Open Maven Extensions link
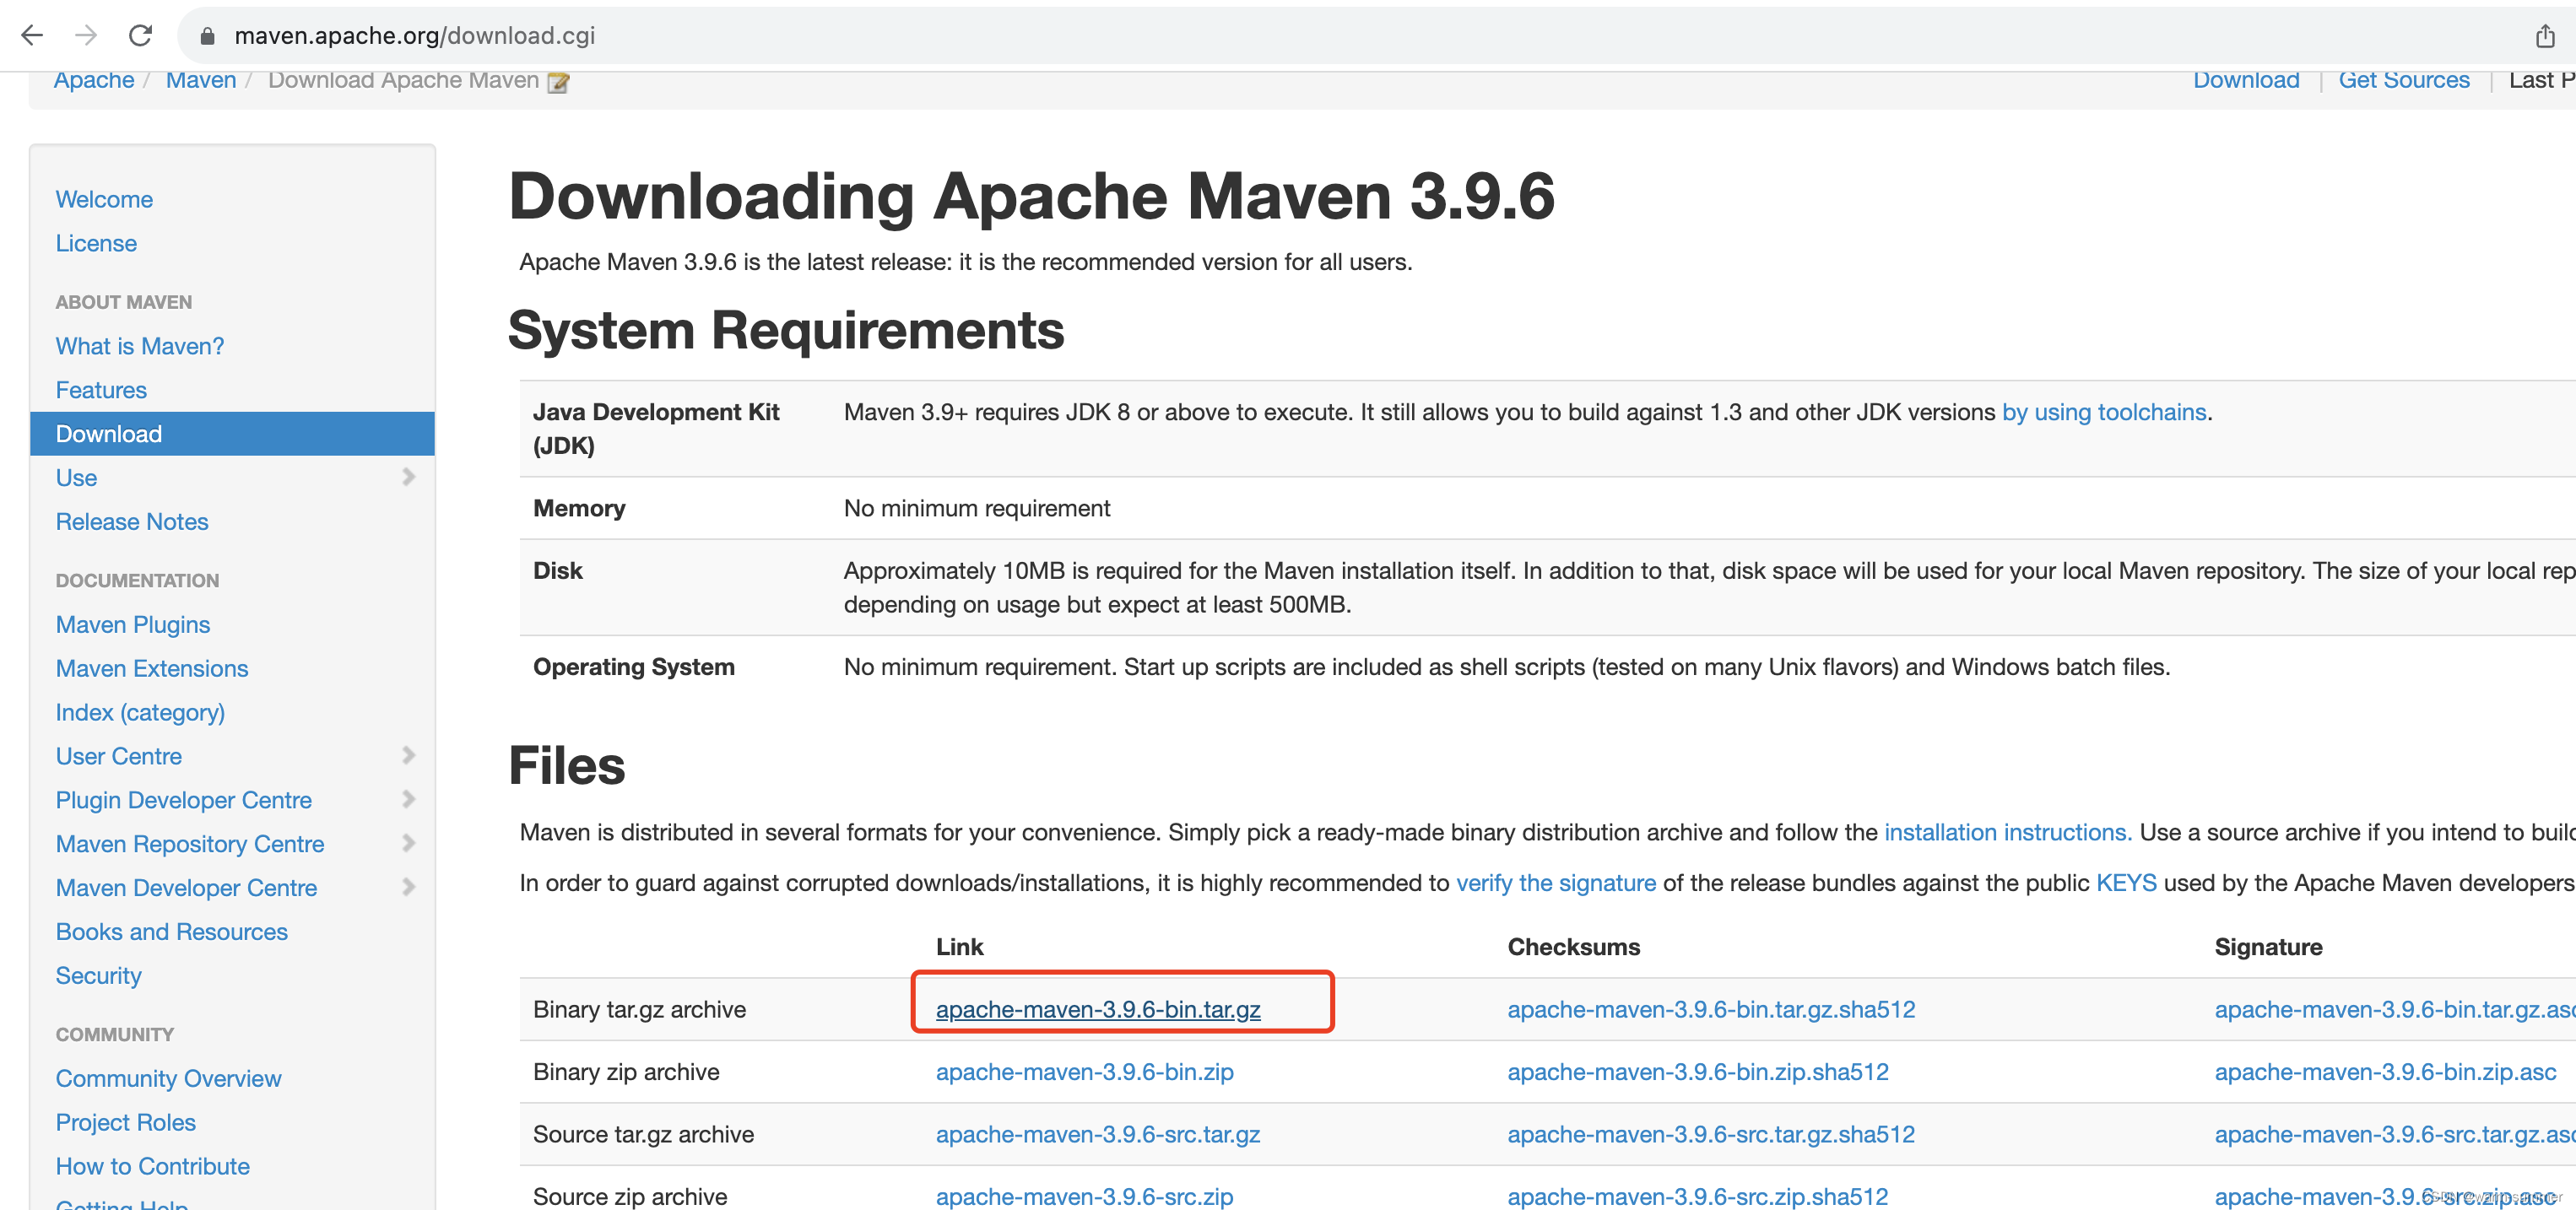Screen dimensions: 2576x1210 pos(152,668)
